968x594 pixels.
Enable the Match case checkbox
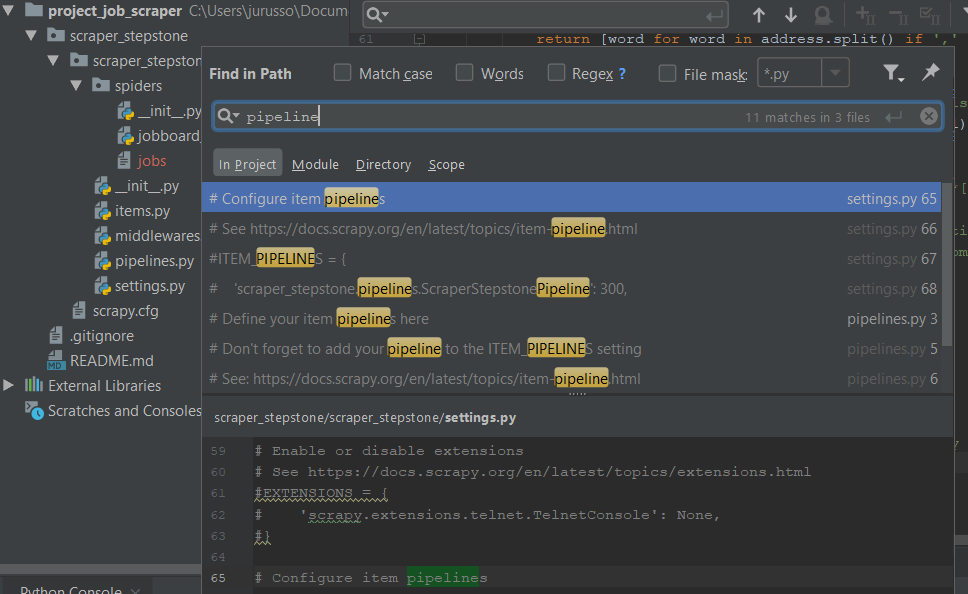[x=342, y=73]
